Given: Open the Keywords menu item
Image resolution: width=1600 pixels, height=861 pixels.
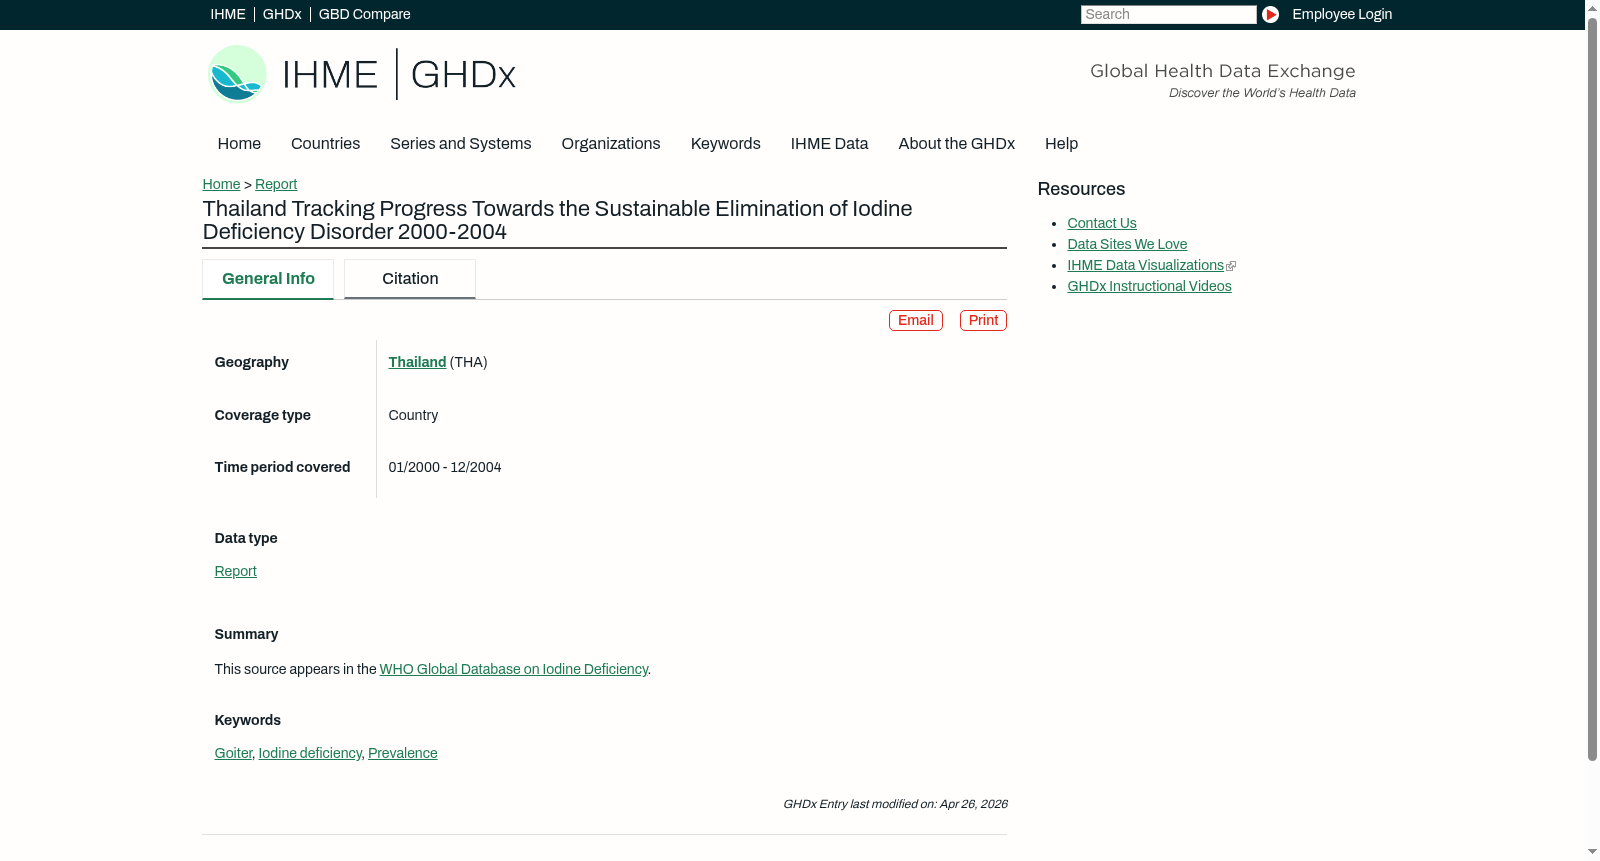Looking at the screenshot, I should [x=725, y=144].
